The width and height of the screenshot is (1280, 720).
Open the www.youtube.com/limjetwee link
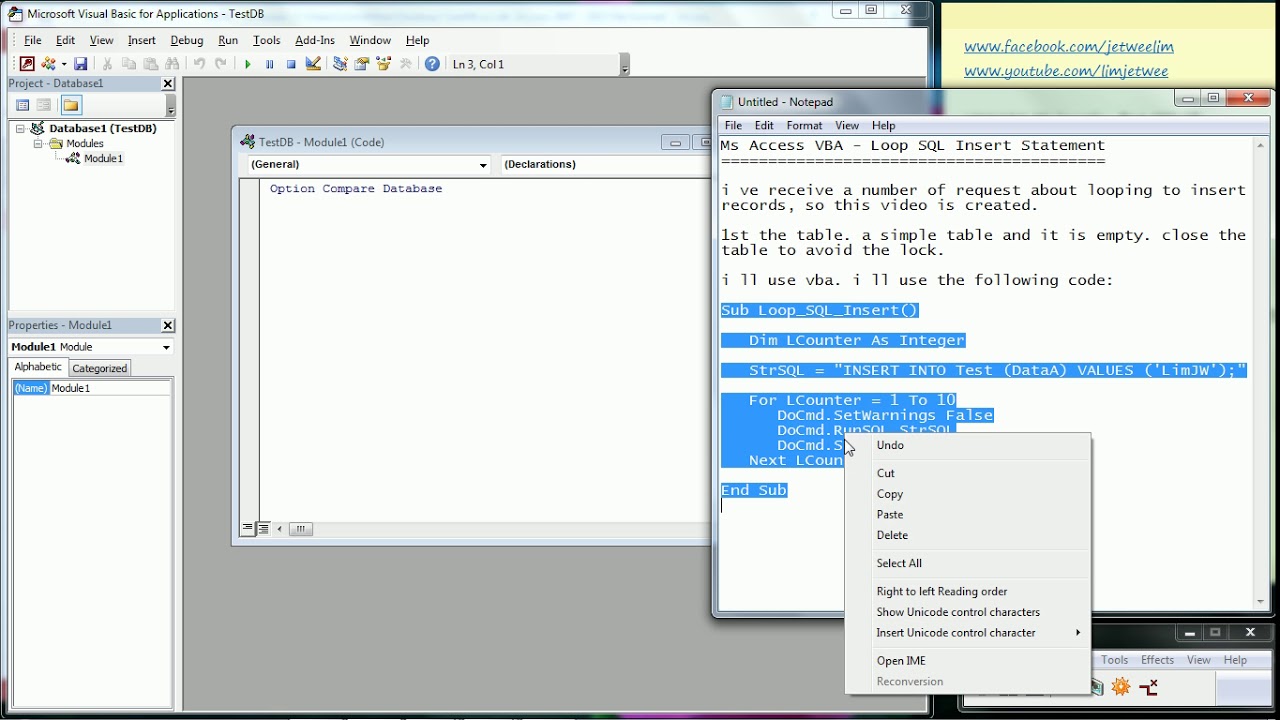(x=1066, y=72)
